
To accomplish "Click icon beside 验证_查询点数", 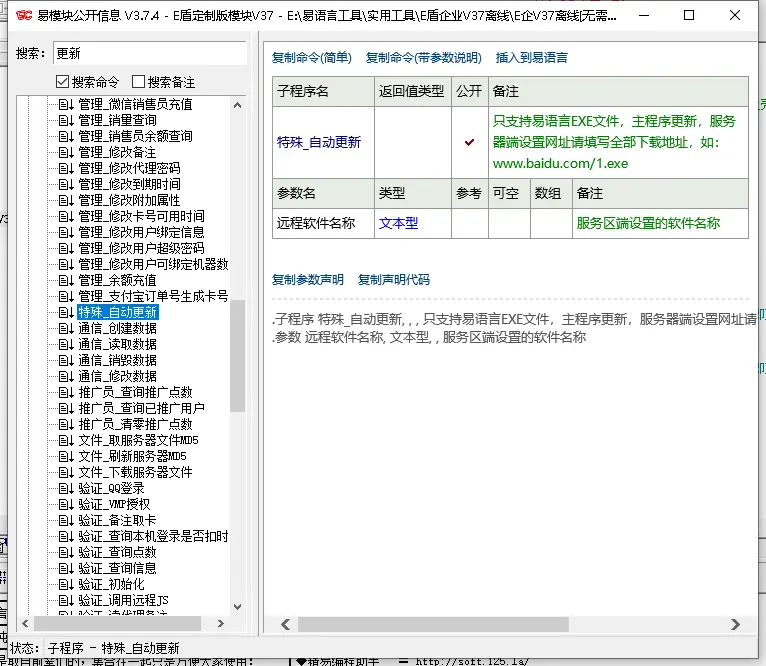I will coord(66,553).
